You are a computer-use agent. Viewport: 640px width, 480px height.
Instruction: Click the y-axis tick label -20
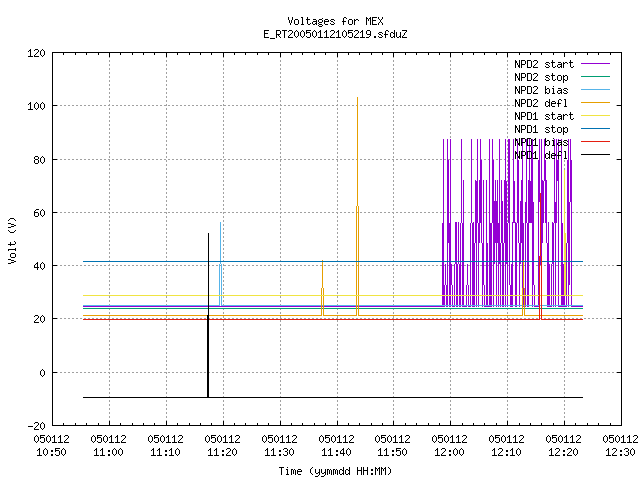coord(36,426)
